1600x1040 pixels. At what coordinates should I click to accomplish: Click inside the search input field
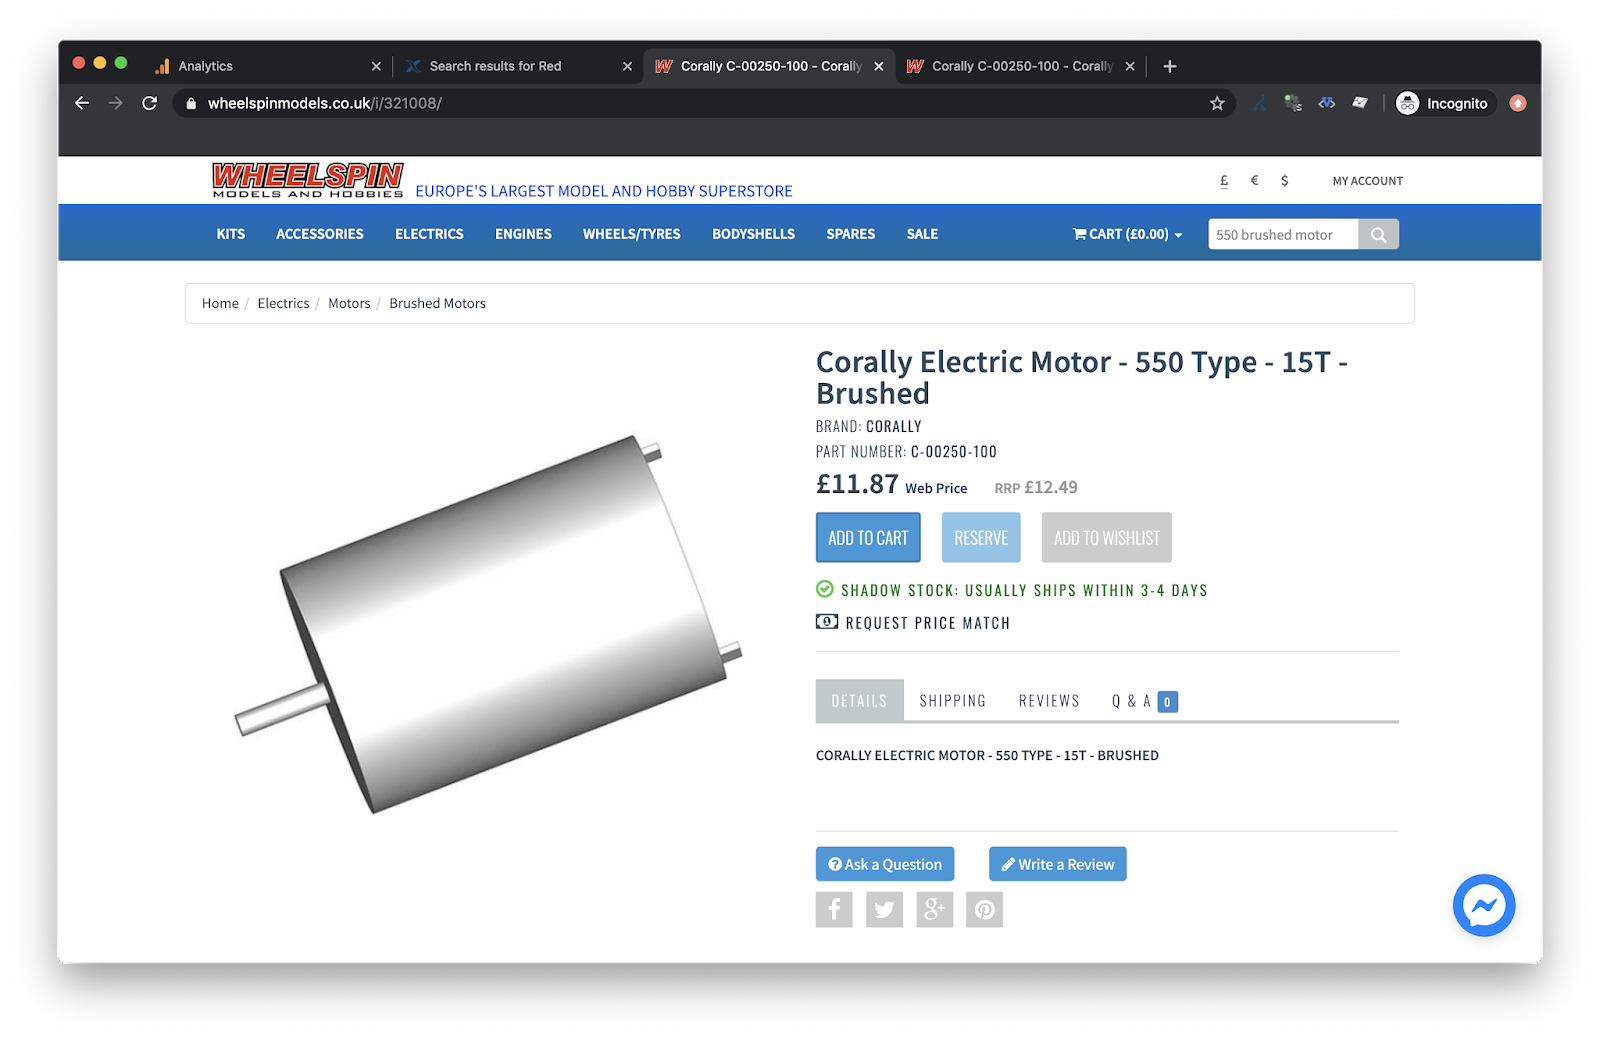1283,233
